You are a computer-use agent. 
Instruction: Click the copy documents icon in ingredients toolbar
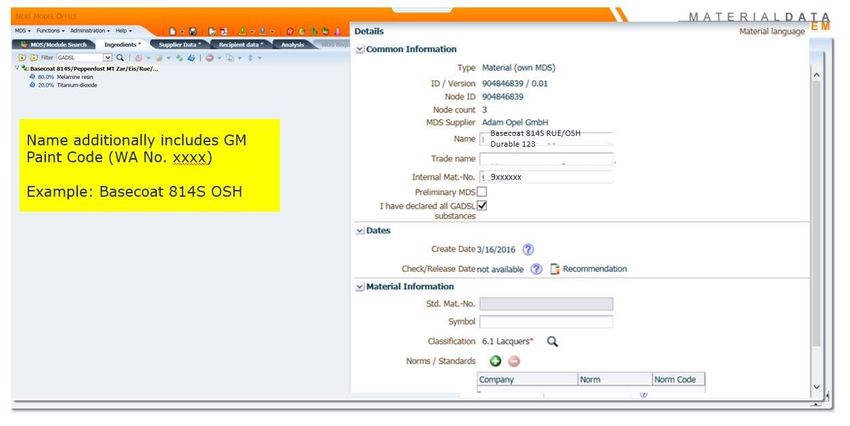coord(230,58)
